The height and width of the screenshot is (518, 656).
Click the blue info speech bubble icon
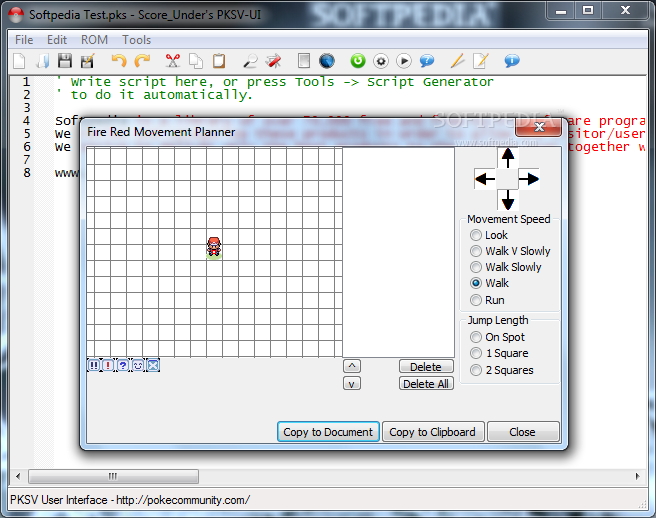click(x=512, y=61)
